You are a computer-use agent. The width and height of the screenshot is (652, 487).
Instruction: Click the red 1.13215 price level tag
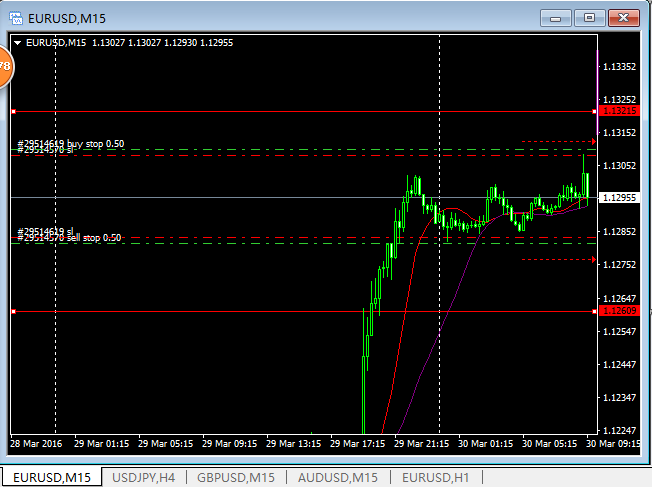coord(618,112)
